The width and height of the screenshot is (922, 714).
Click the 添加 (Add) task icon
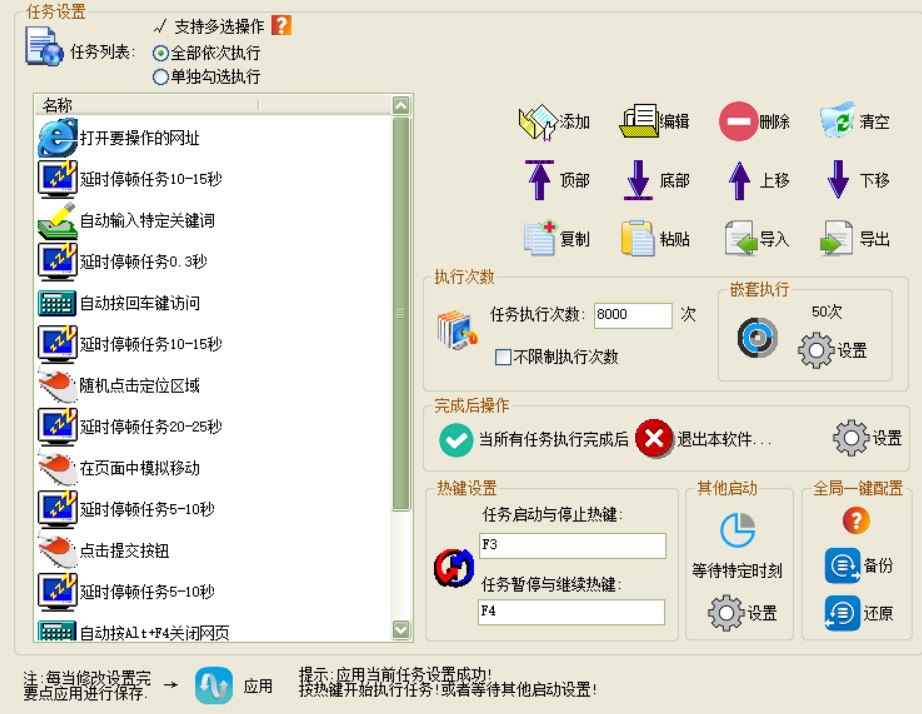(537, 122)
